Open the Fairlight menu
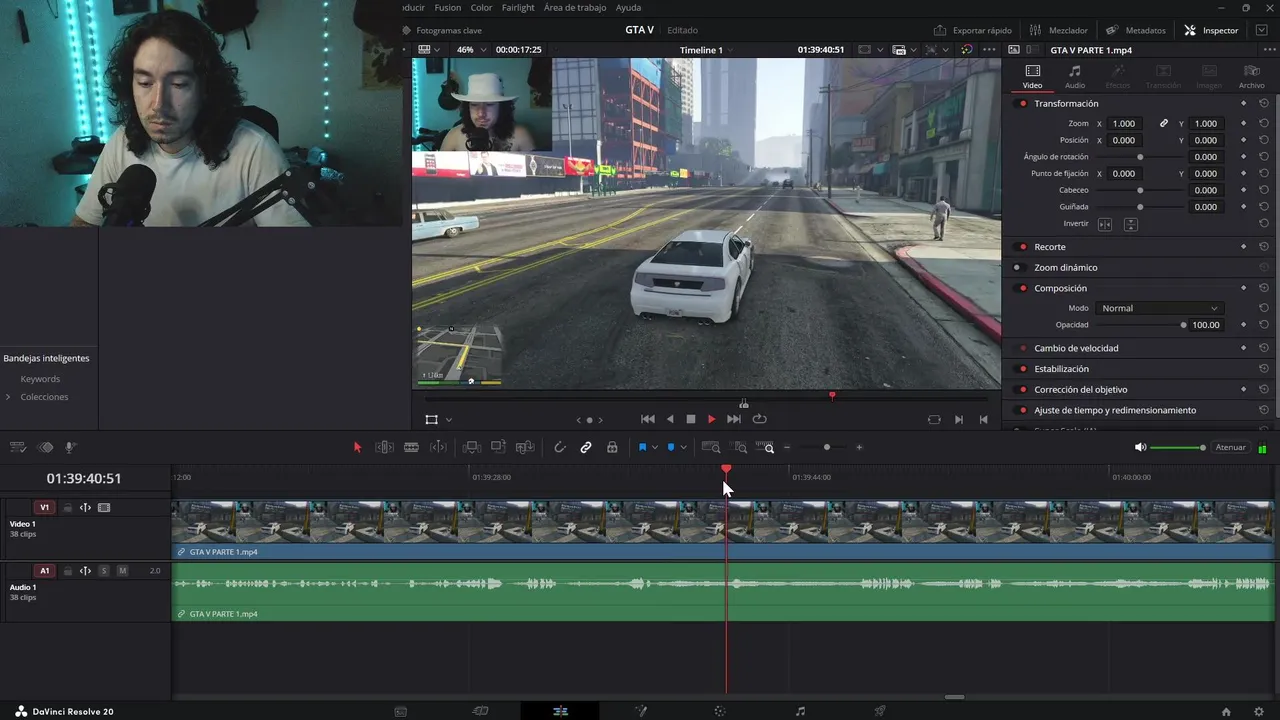Screen dimensions: 1280x720 518,7
